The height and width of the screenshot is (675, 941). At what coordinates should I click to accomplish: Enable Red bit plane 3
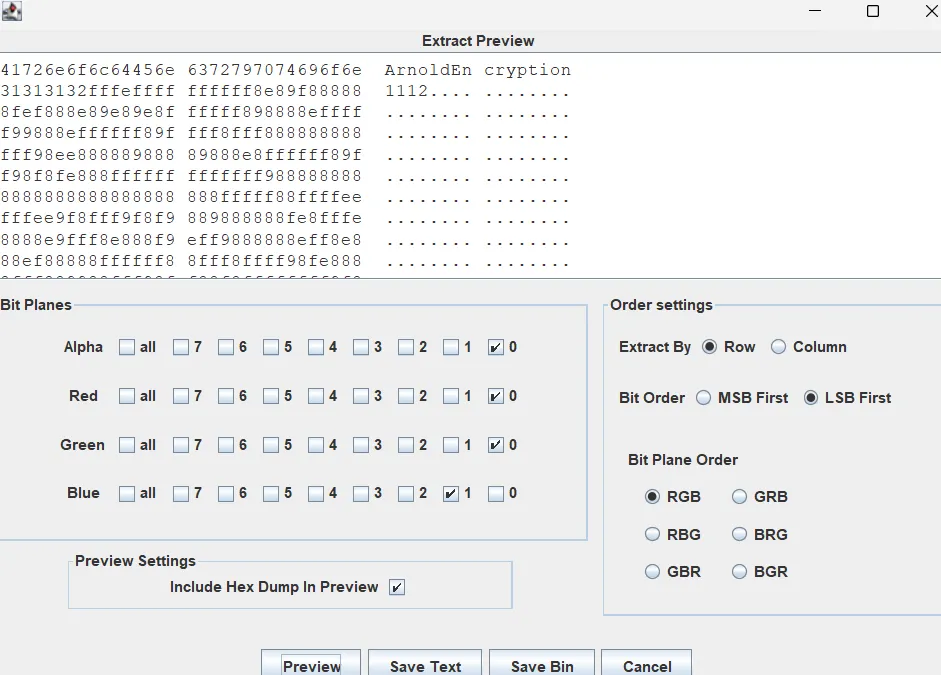361,396
